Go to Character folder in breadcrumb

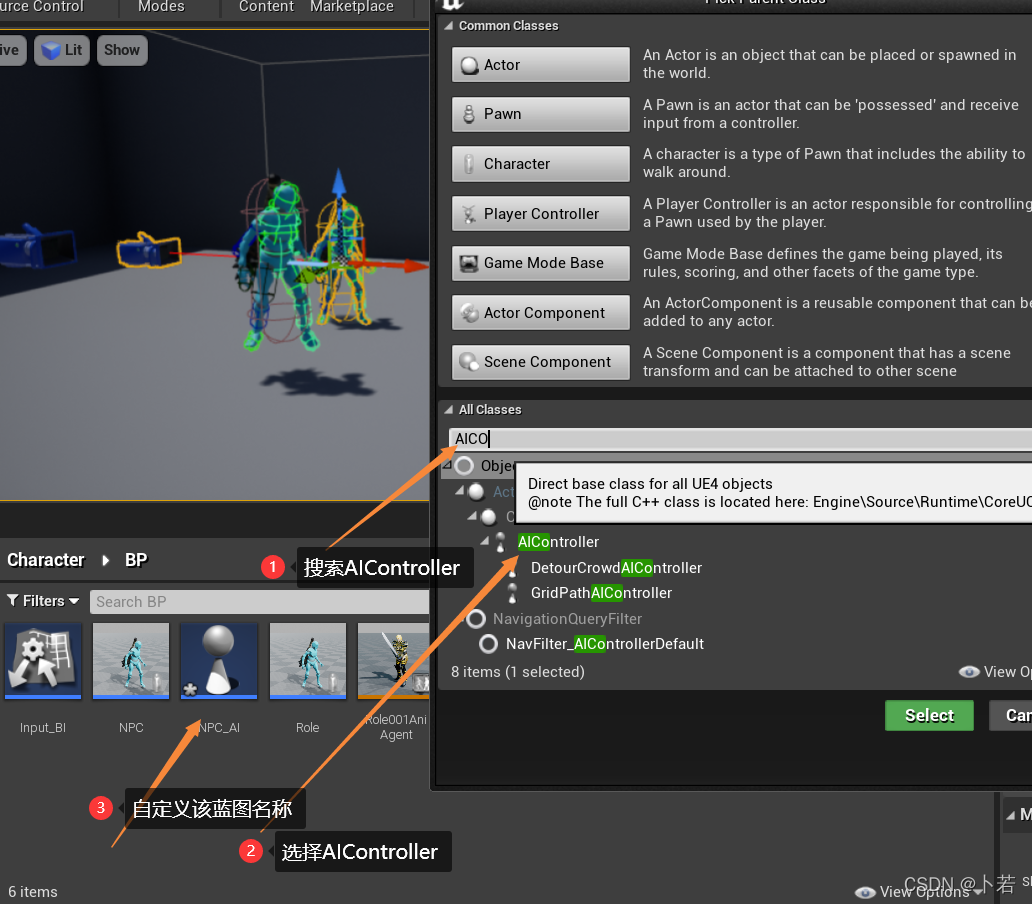click(x=46, y=560)
